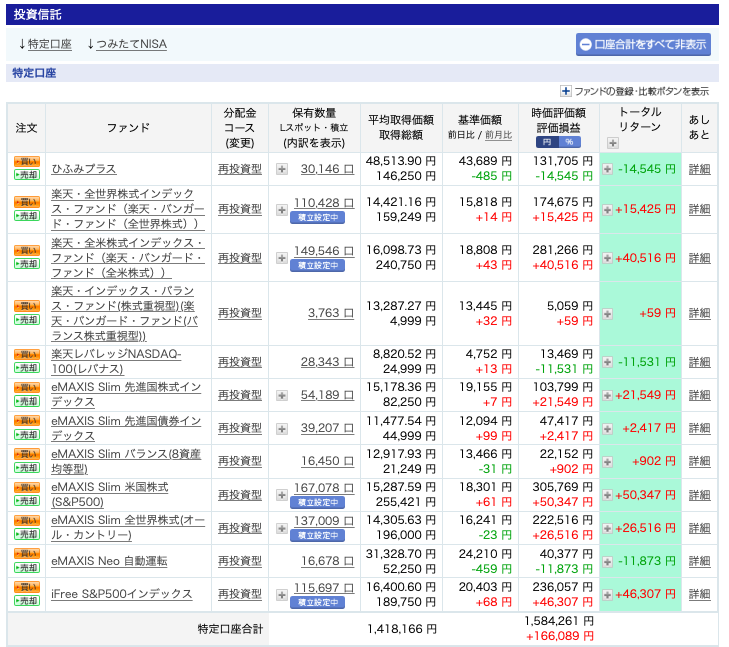Click 特定口座合計 value 1,584,261 円

(559, 621)
